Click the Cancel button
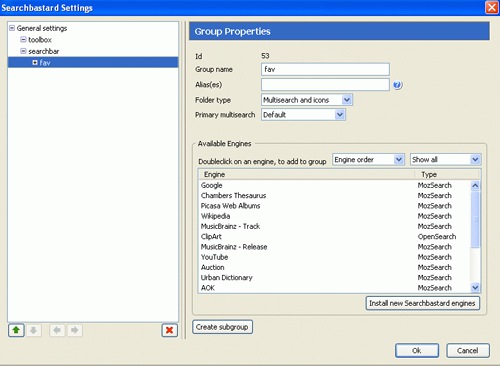500x366 pixels. 468,351
